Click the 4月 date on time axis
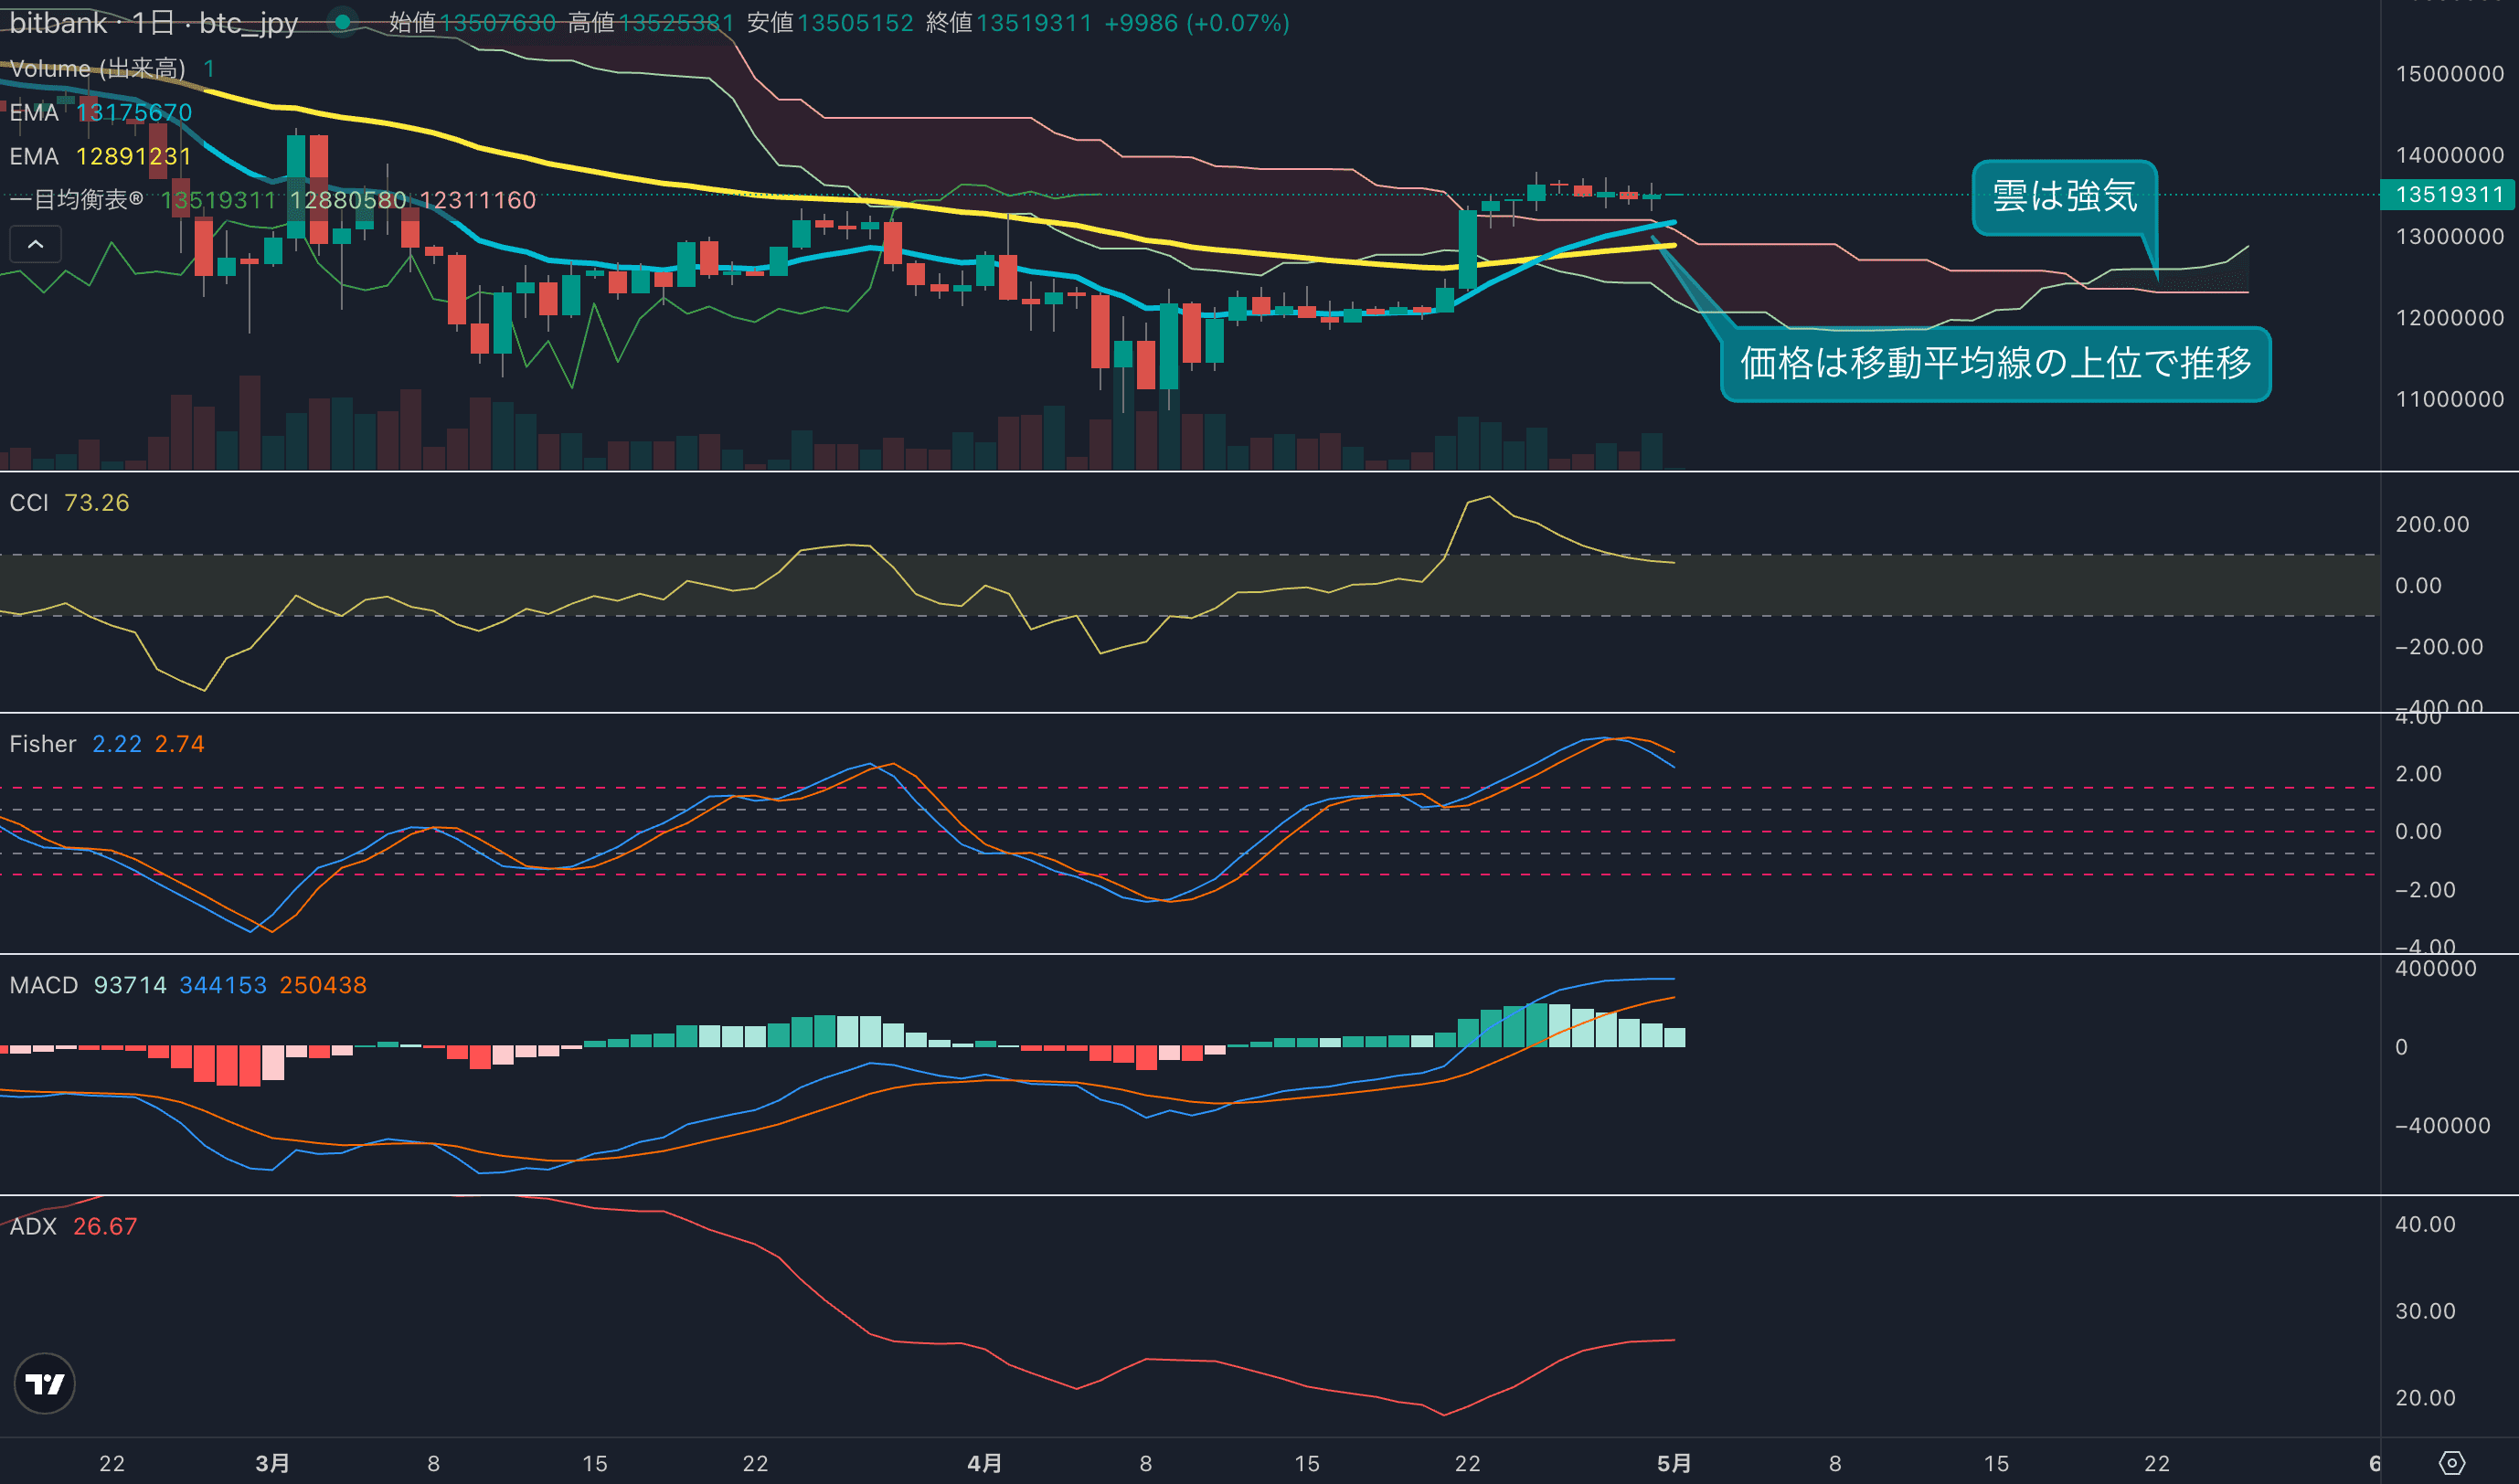The image size is (2519, 1484). pos(984,1463)
